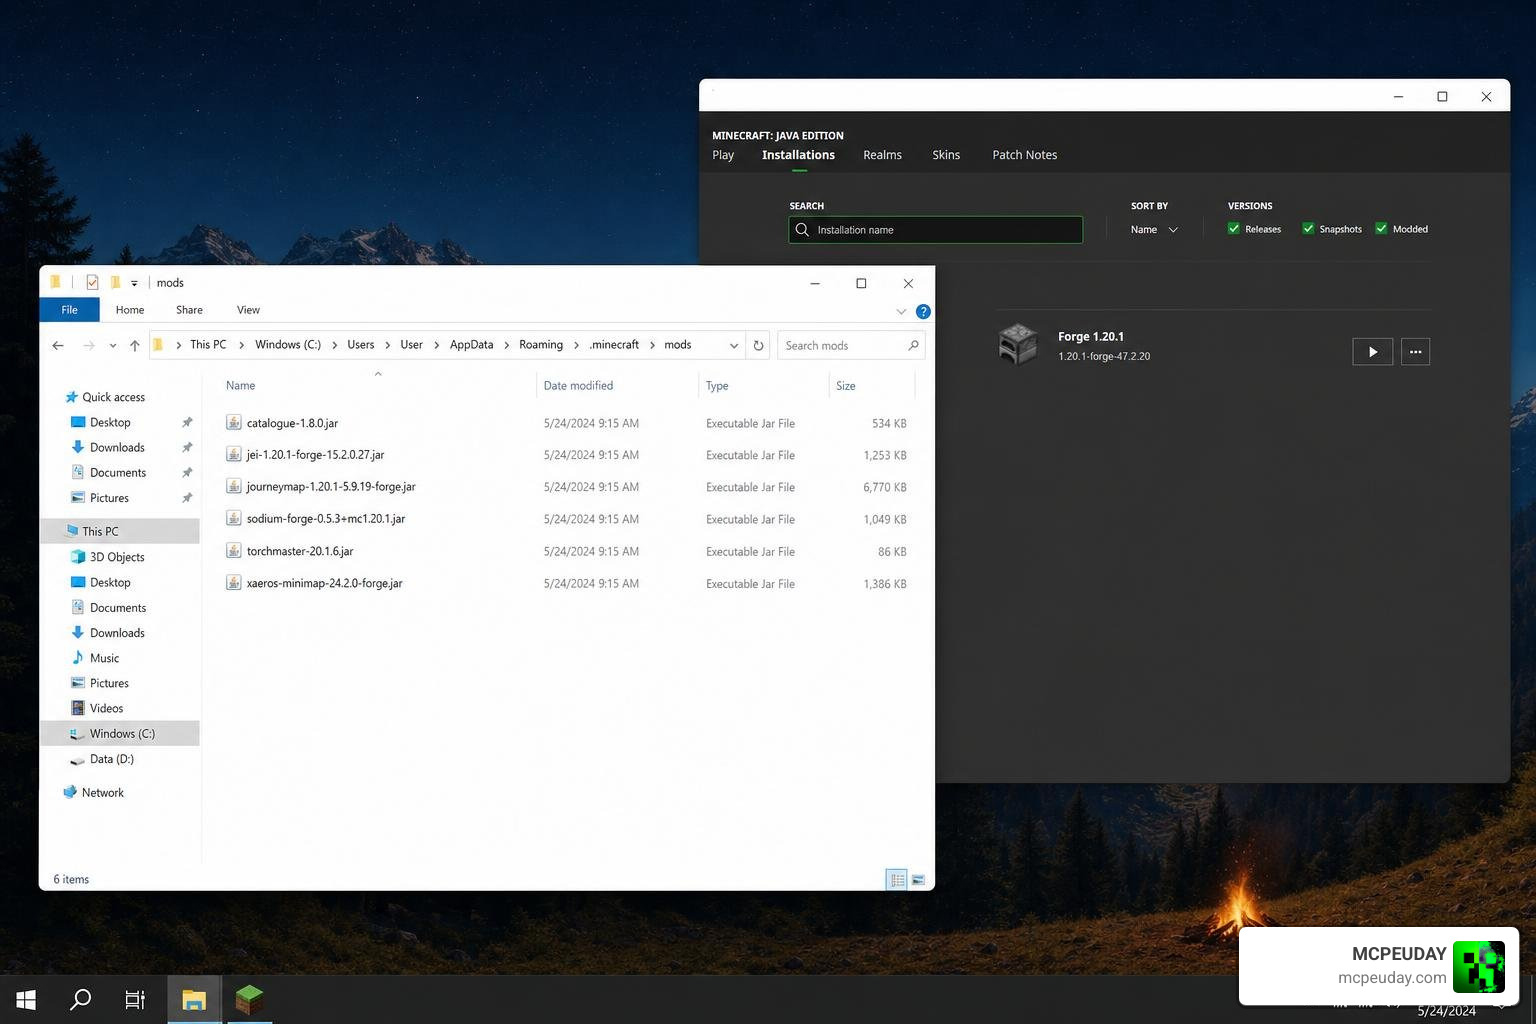Open the Windows Start menu
The height and width of the screenshot is (1024, 1536).
pyautogui.click(x=27, y=1000)
